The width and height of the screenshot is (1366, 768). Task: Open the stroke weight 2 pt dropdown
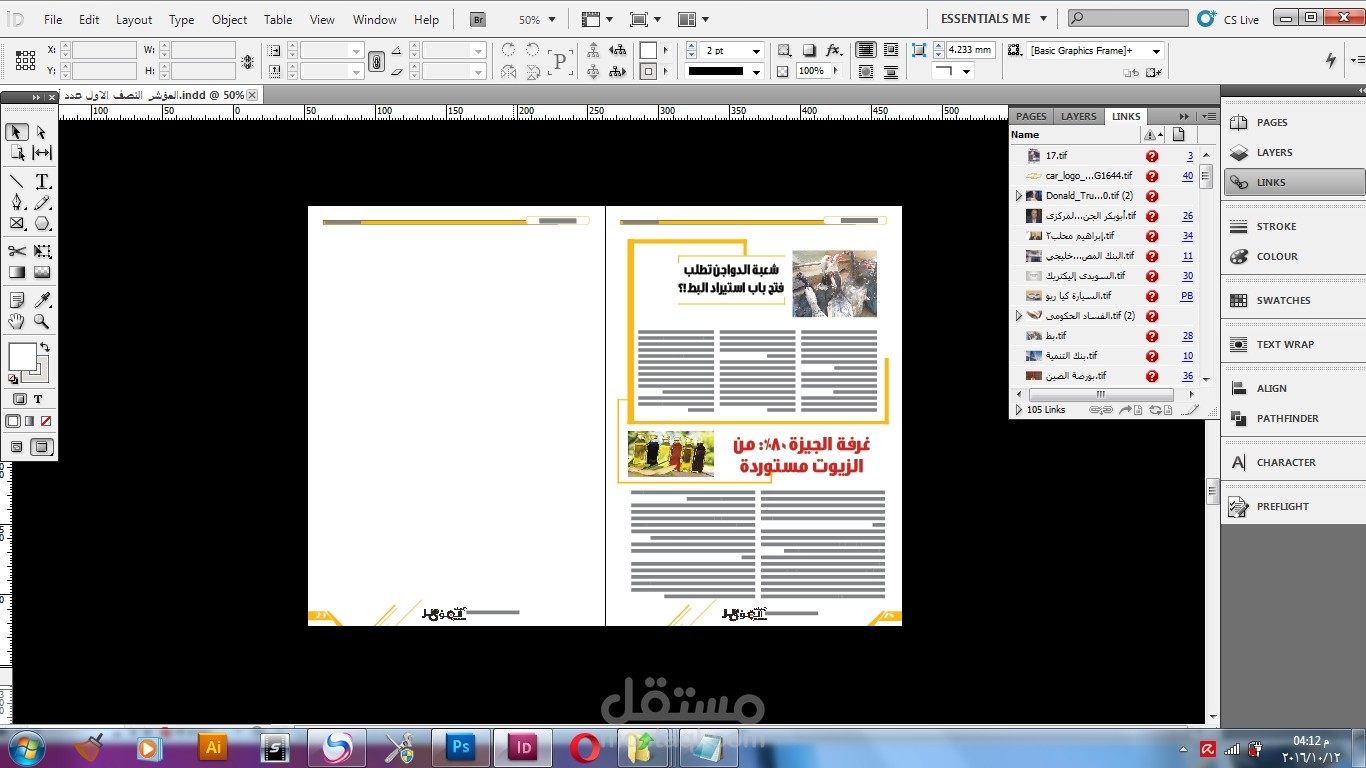pyautogui.click(x=756, y=51)
